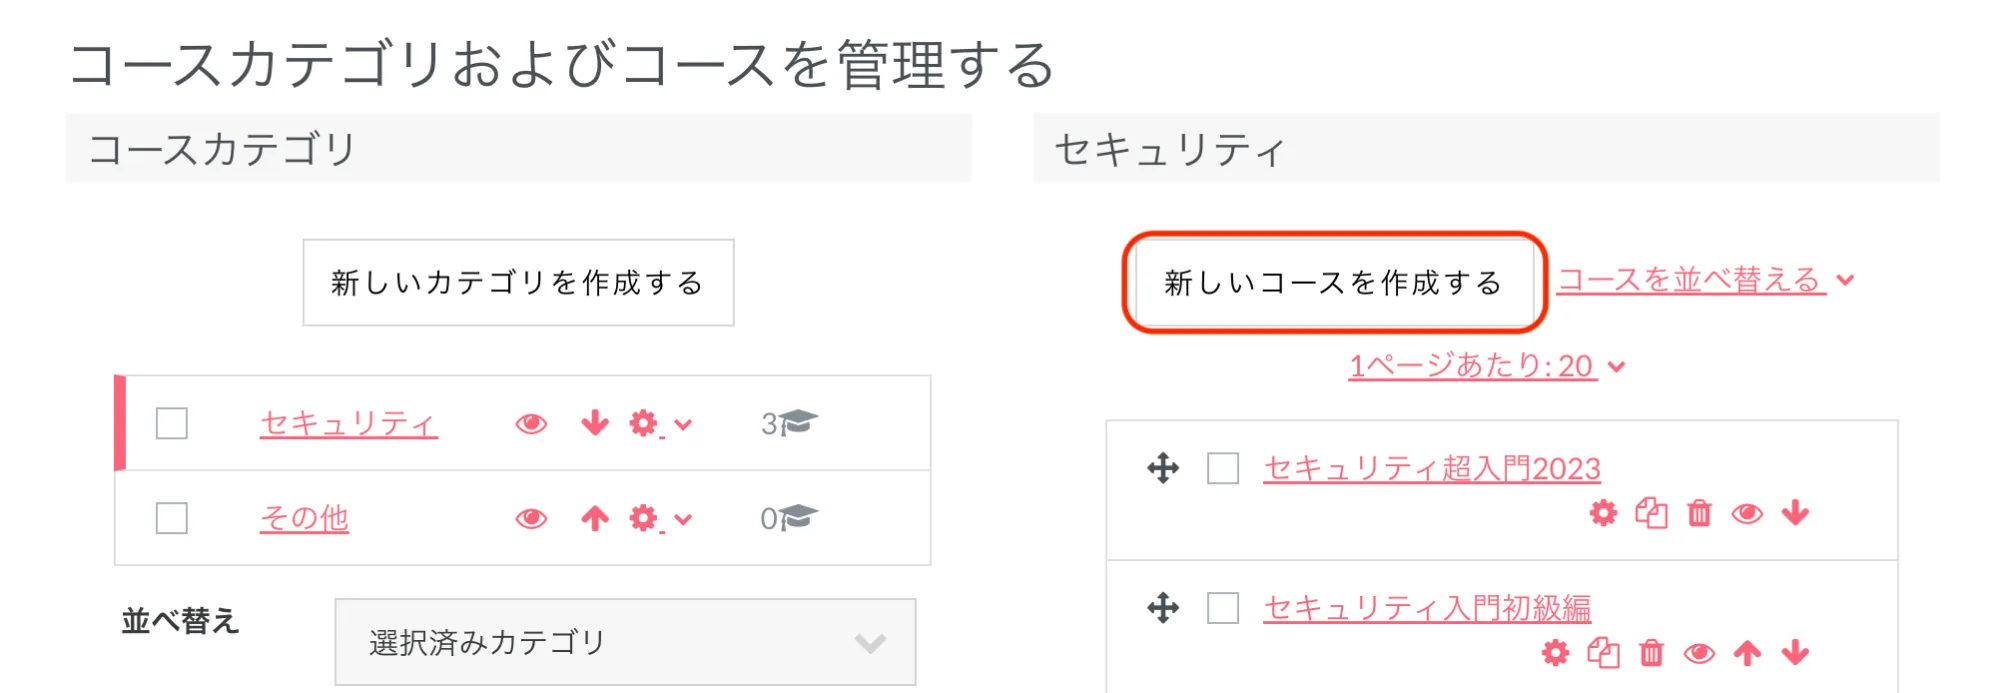1999x693 pixels.
Task: Move the その他 category up with arrow
Action: click(x=595, y=518)
